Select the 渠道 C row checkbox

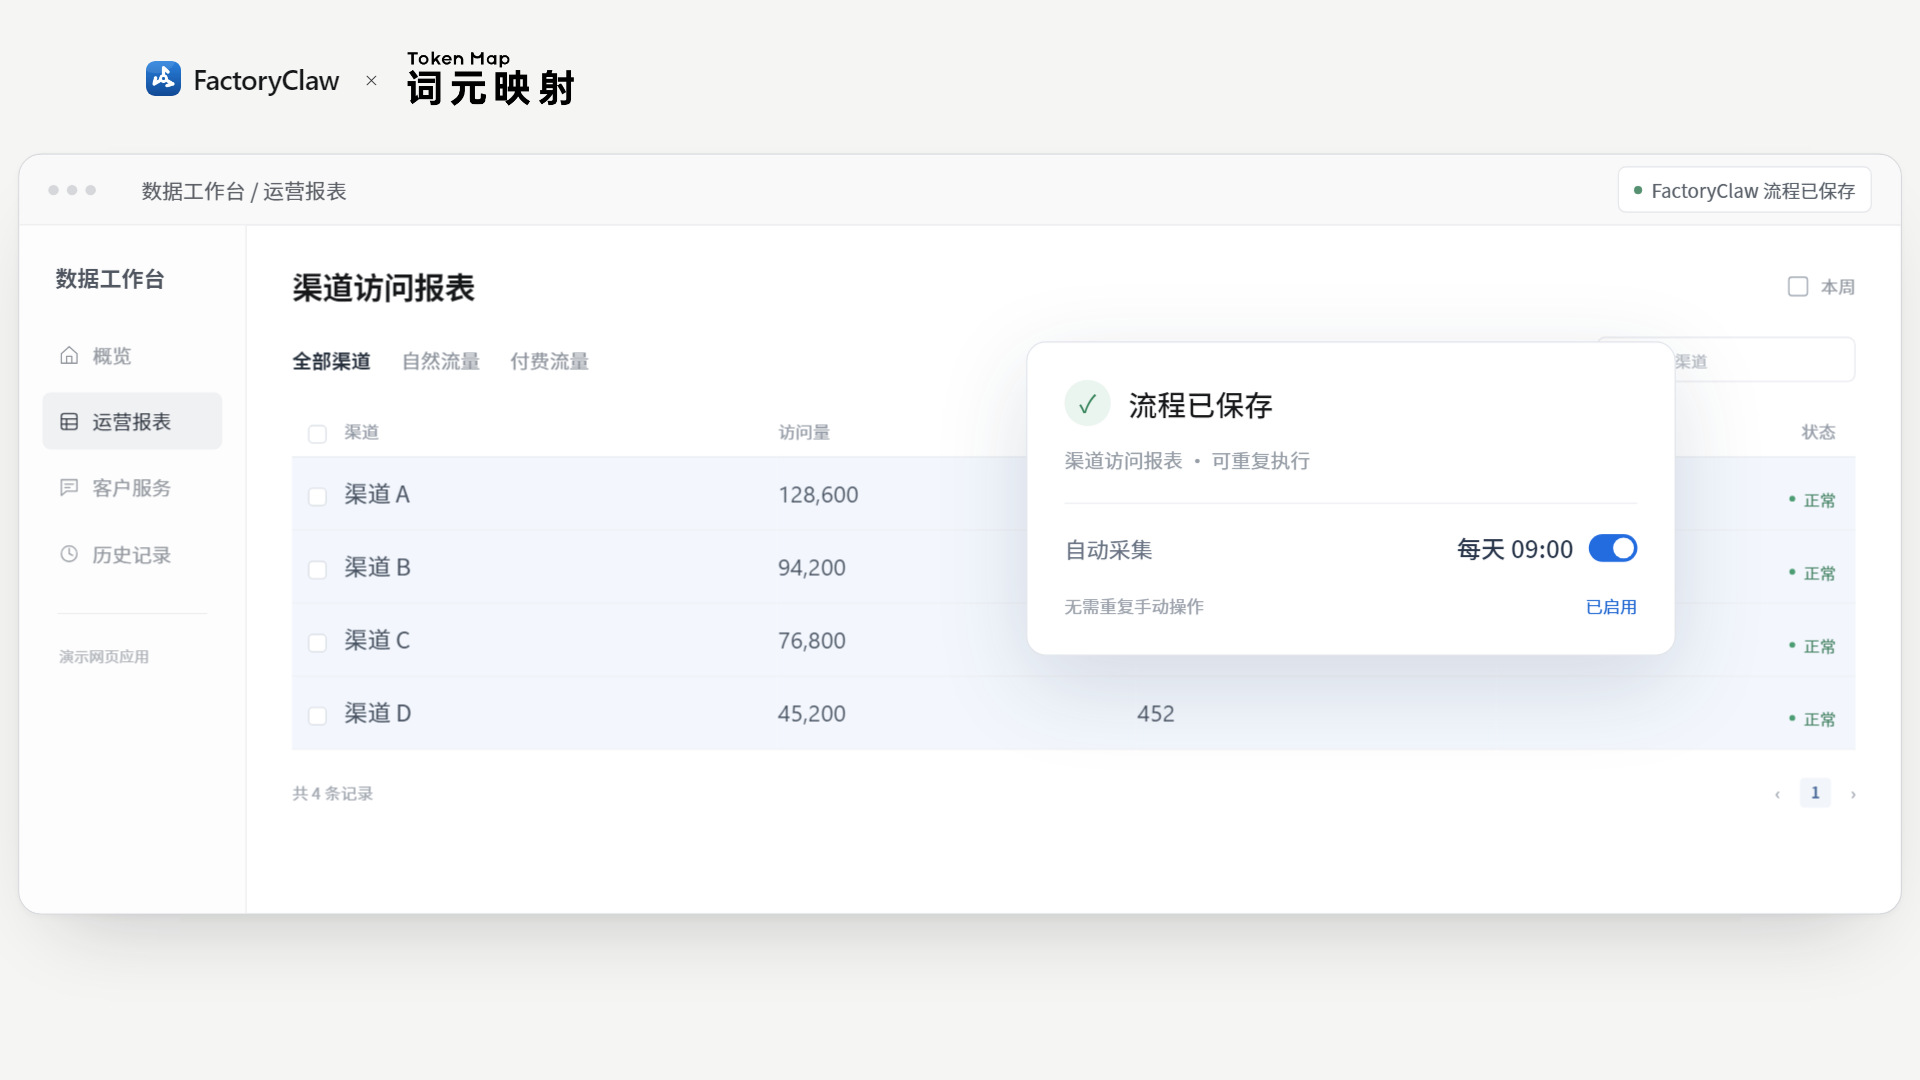pos(317,643)
